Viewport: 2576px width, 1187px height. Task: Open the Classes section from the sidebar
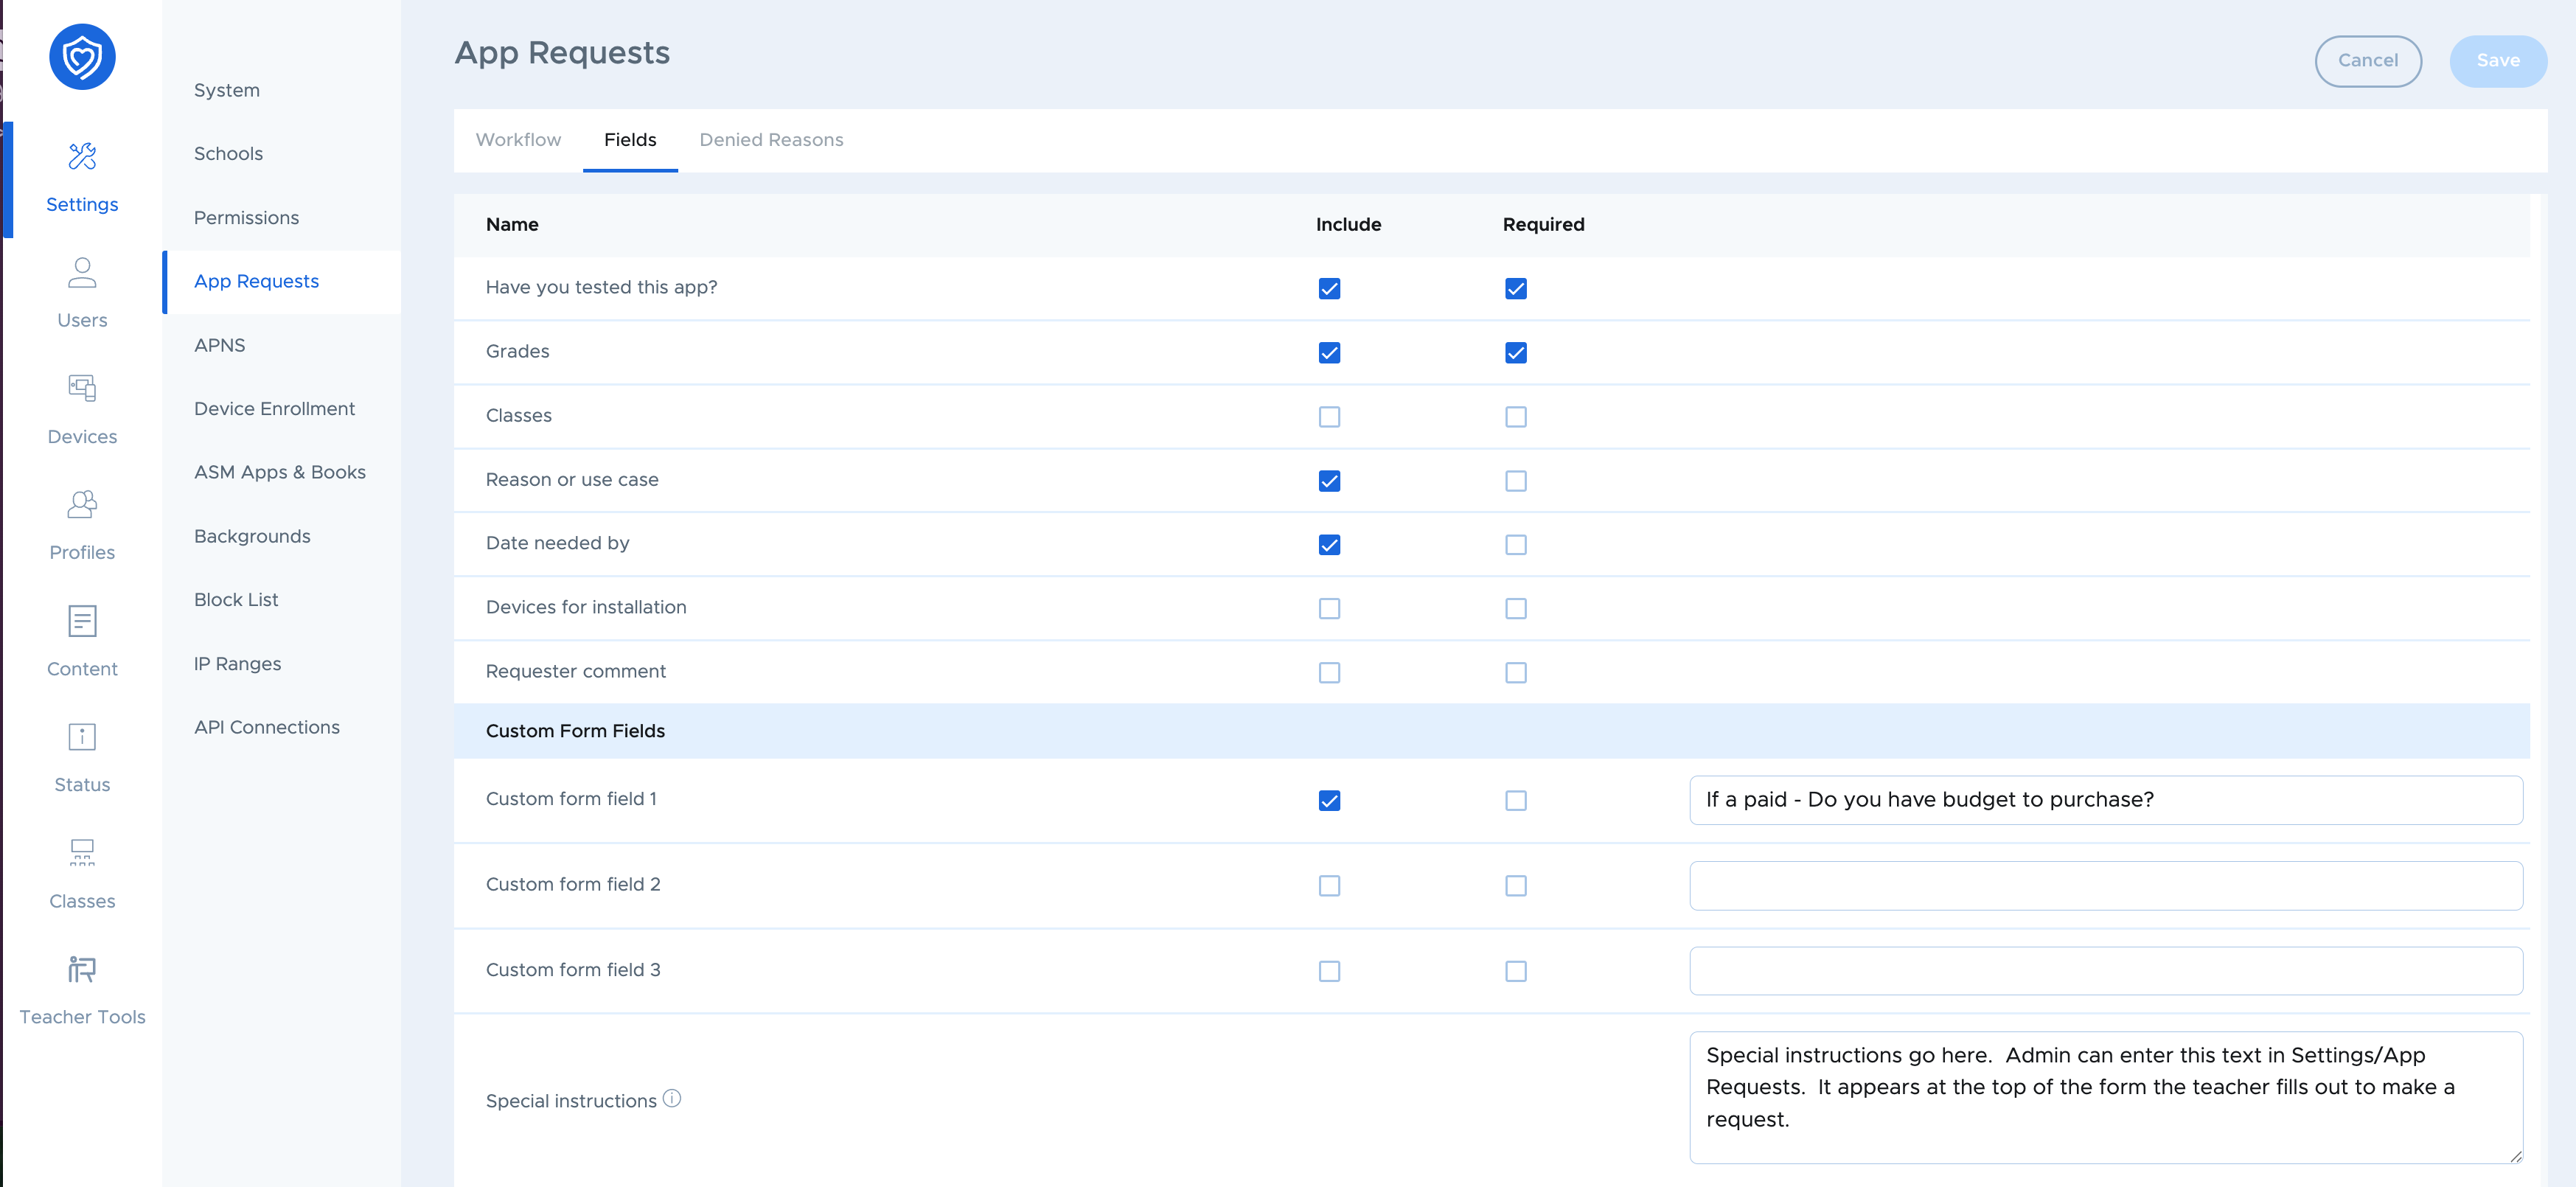point(82,873)
